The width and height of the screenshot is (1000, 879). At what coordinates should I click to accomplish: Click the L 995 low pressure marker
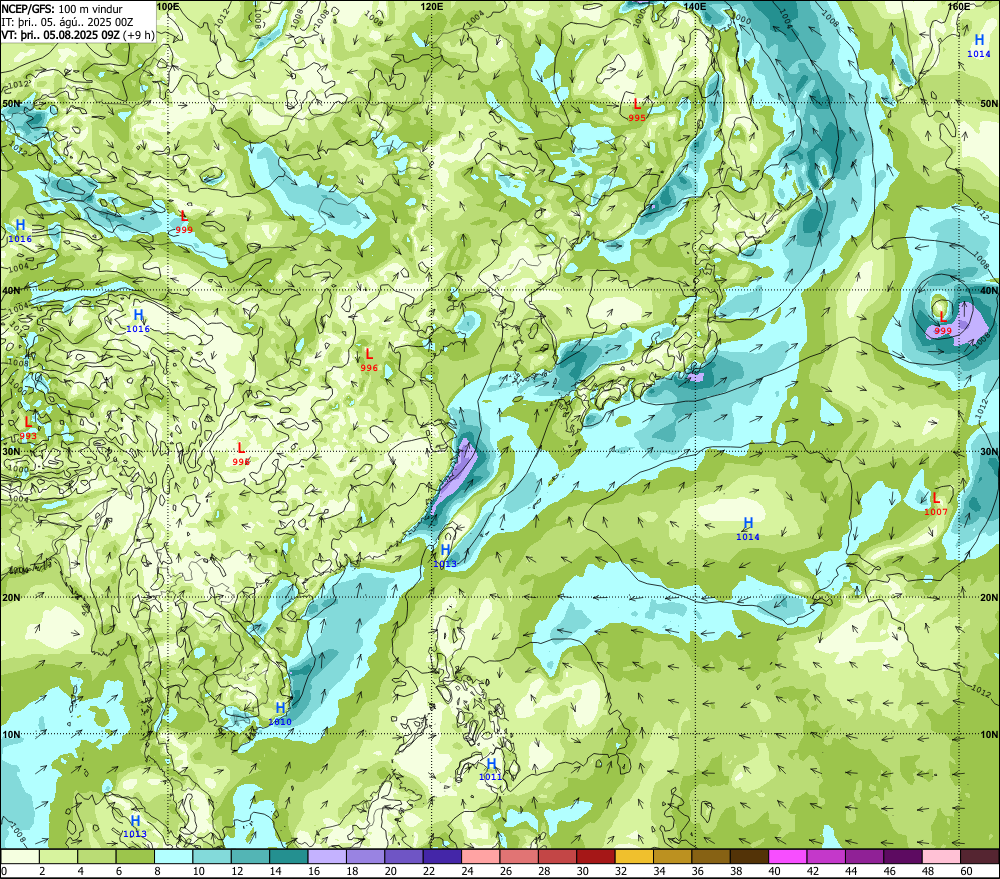[x=636, y=109]
